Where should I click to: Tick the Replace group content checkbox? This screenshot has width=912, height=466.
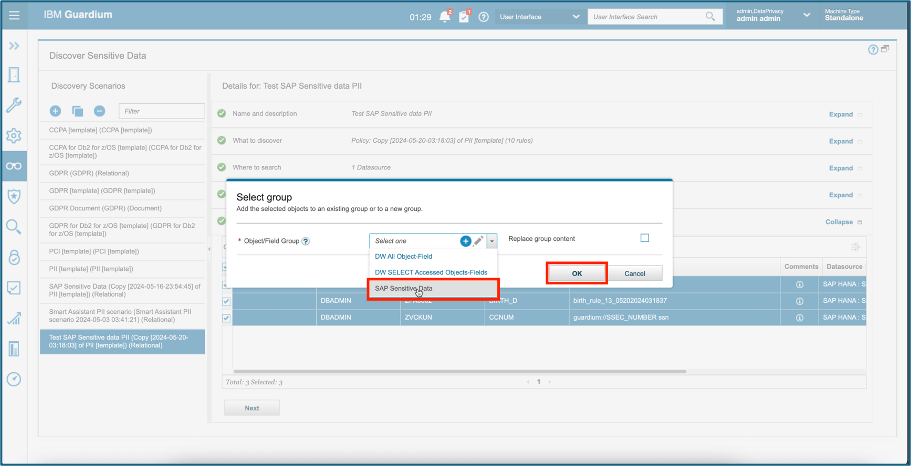tap(644, 238)
